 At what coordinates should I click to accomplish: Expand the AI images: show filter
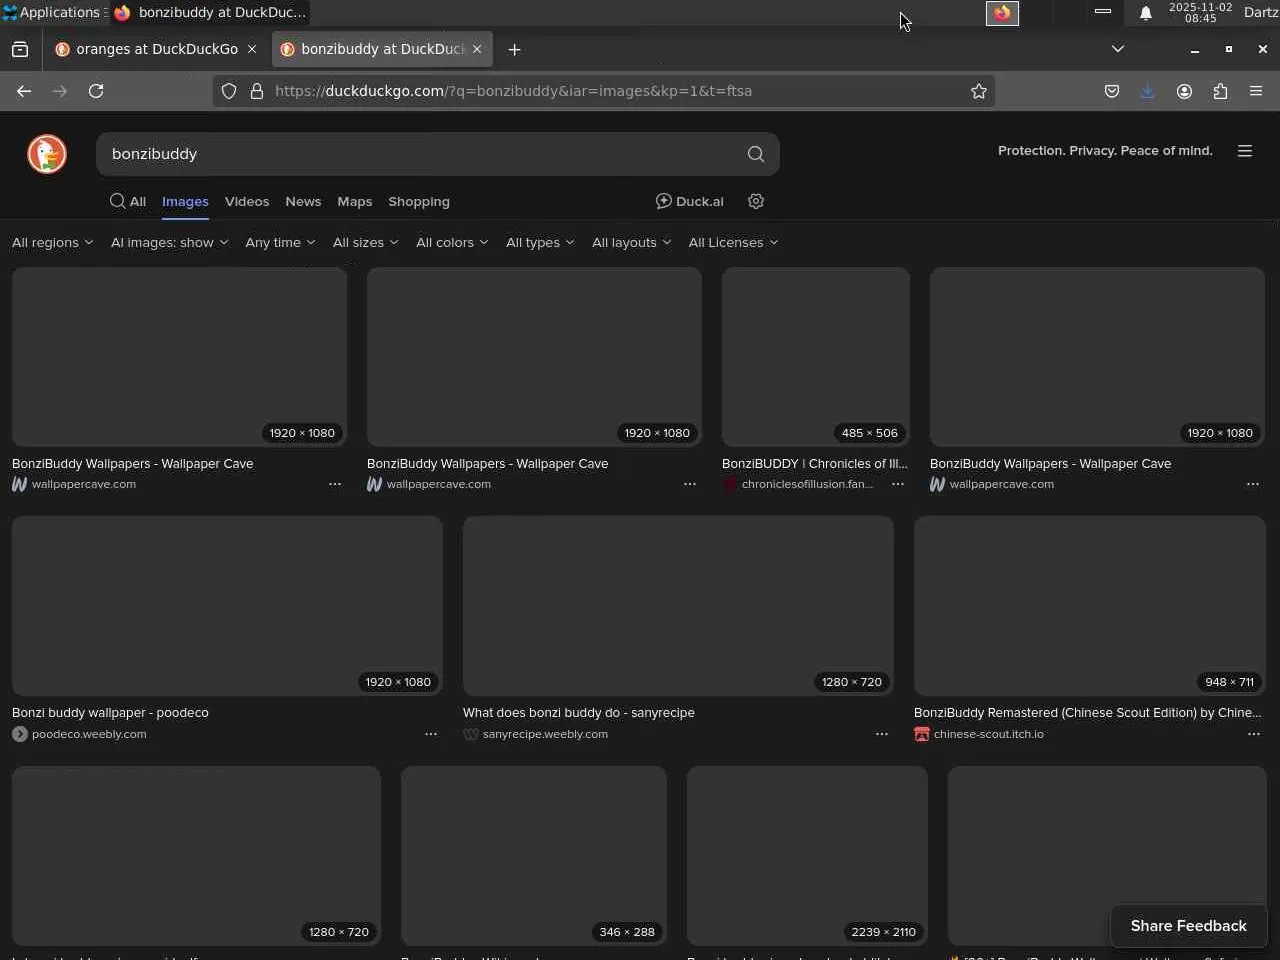tap(169, 242)
